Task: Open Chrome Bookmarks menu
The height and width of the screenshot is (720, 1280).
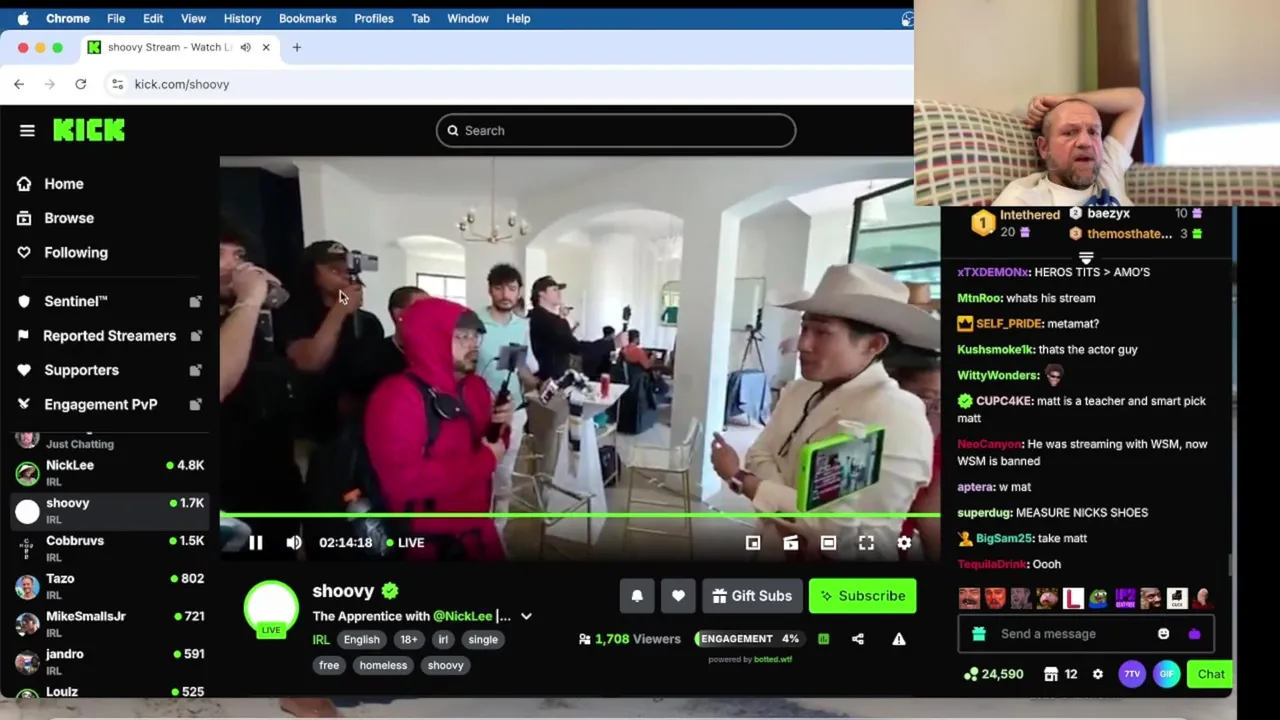Action: pyautogui.click(x=307, y=18)
